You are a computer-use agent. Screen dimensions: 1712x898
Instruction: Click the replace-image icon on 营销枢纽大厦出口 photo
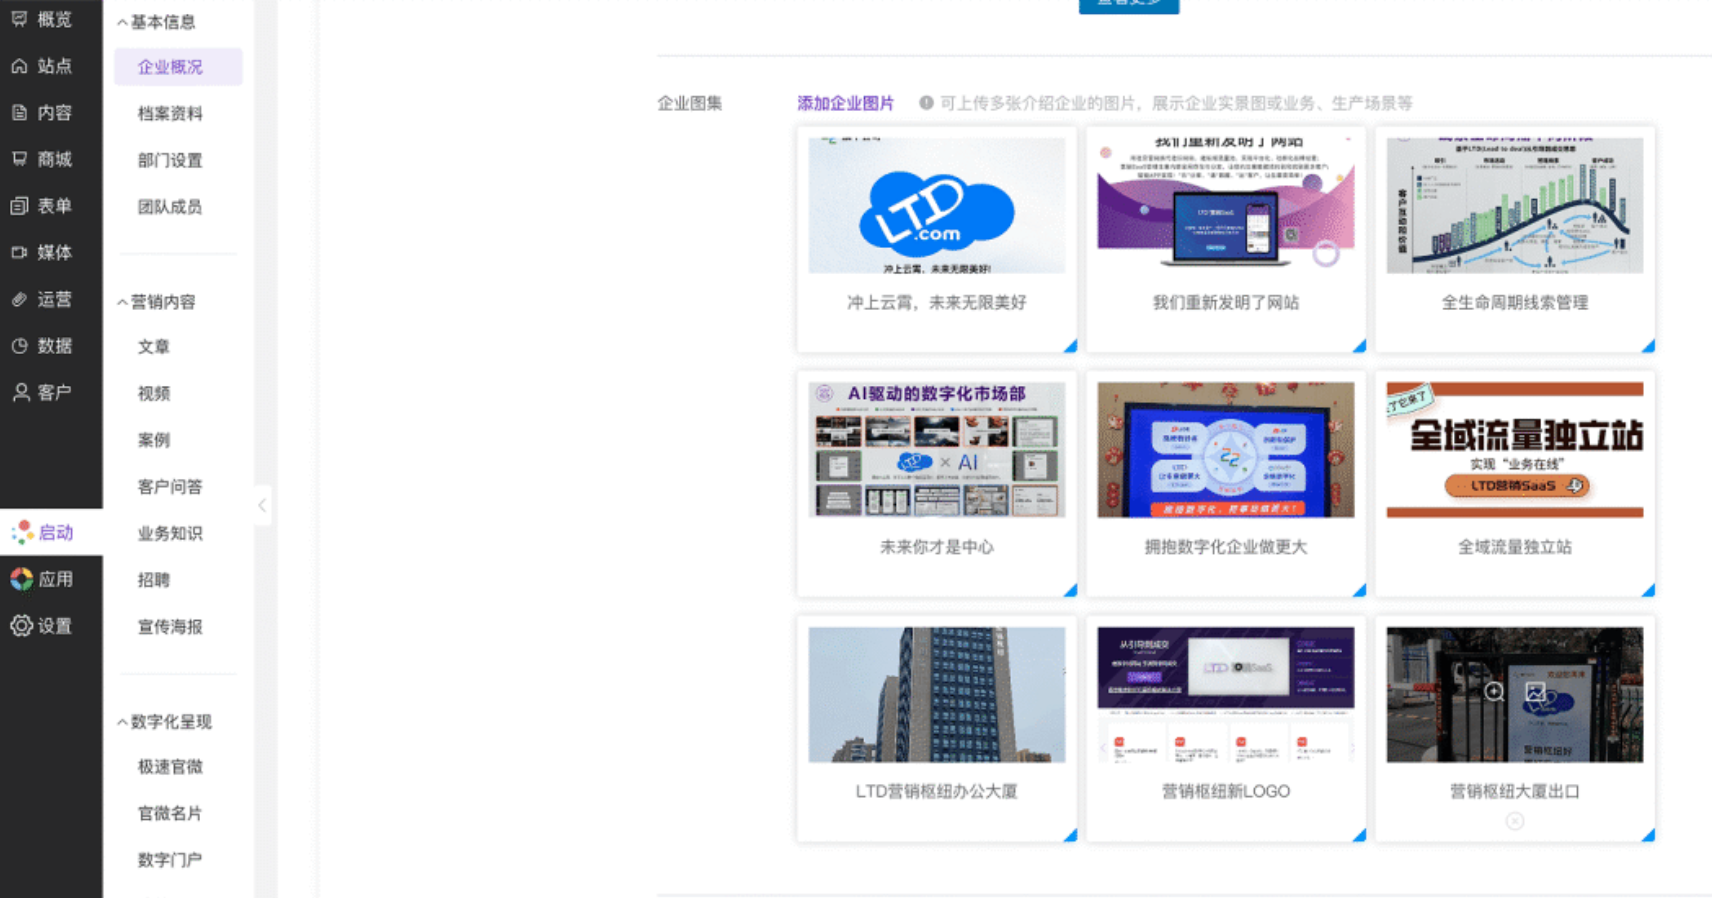click(x=1536, y=692)
